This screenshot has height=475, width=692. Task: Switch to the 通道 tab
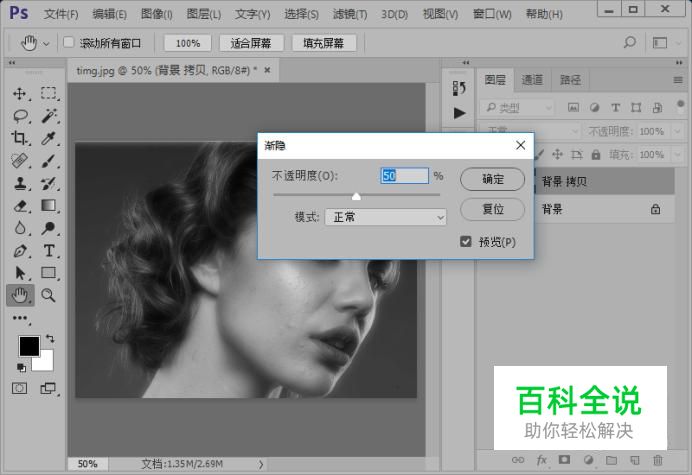pyautogui.click(x=532, y=79)
